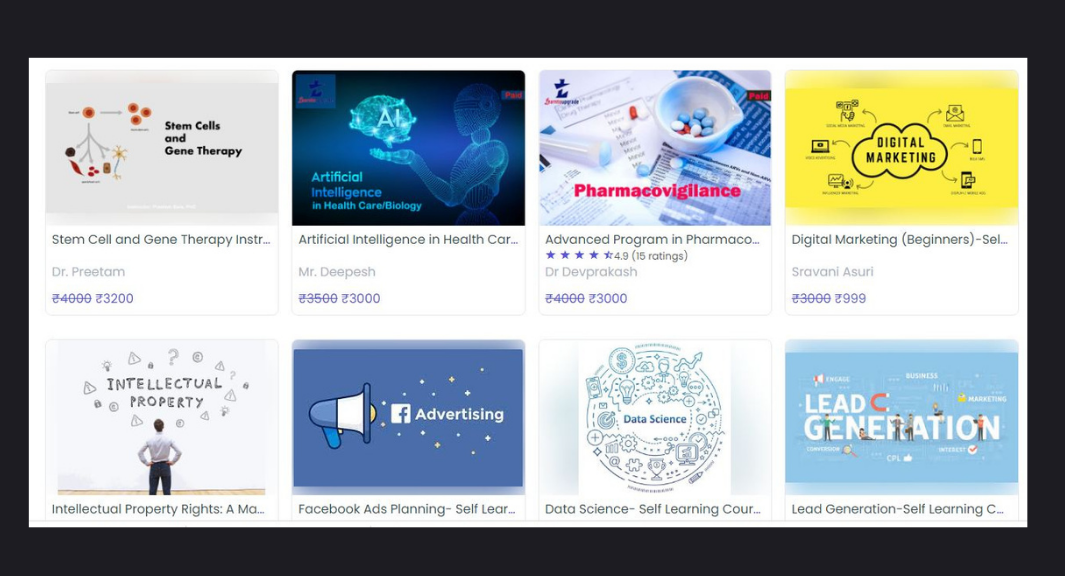Select instructor name Dr. Preetam

[x=88, y=272]
